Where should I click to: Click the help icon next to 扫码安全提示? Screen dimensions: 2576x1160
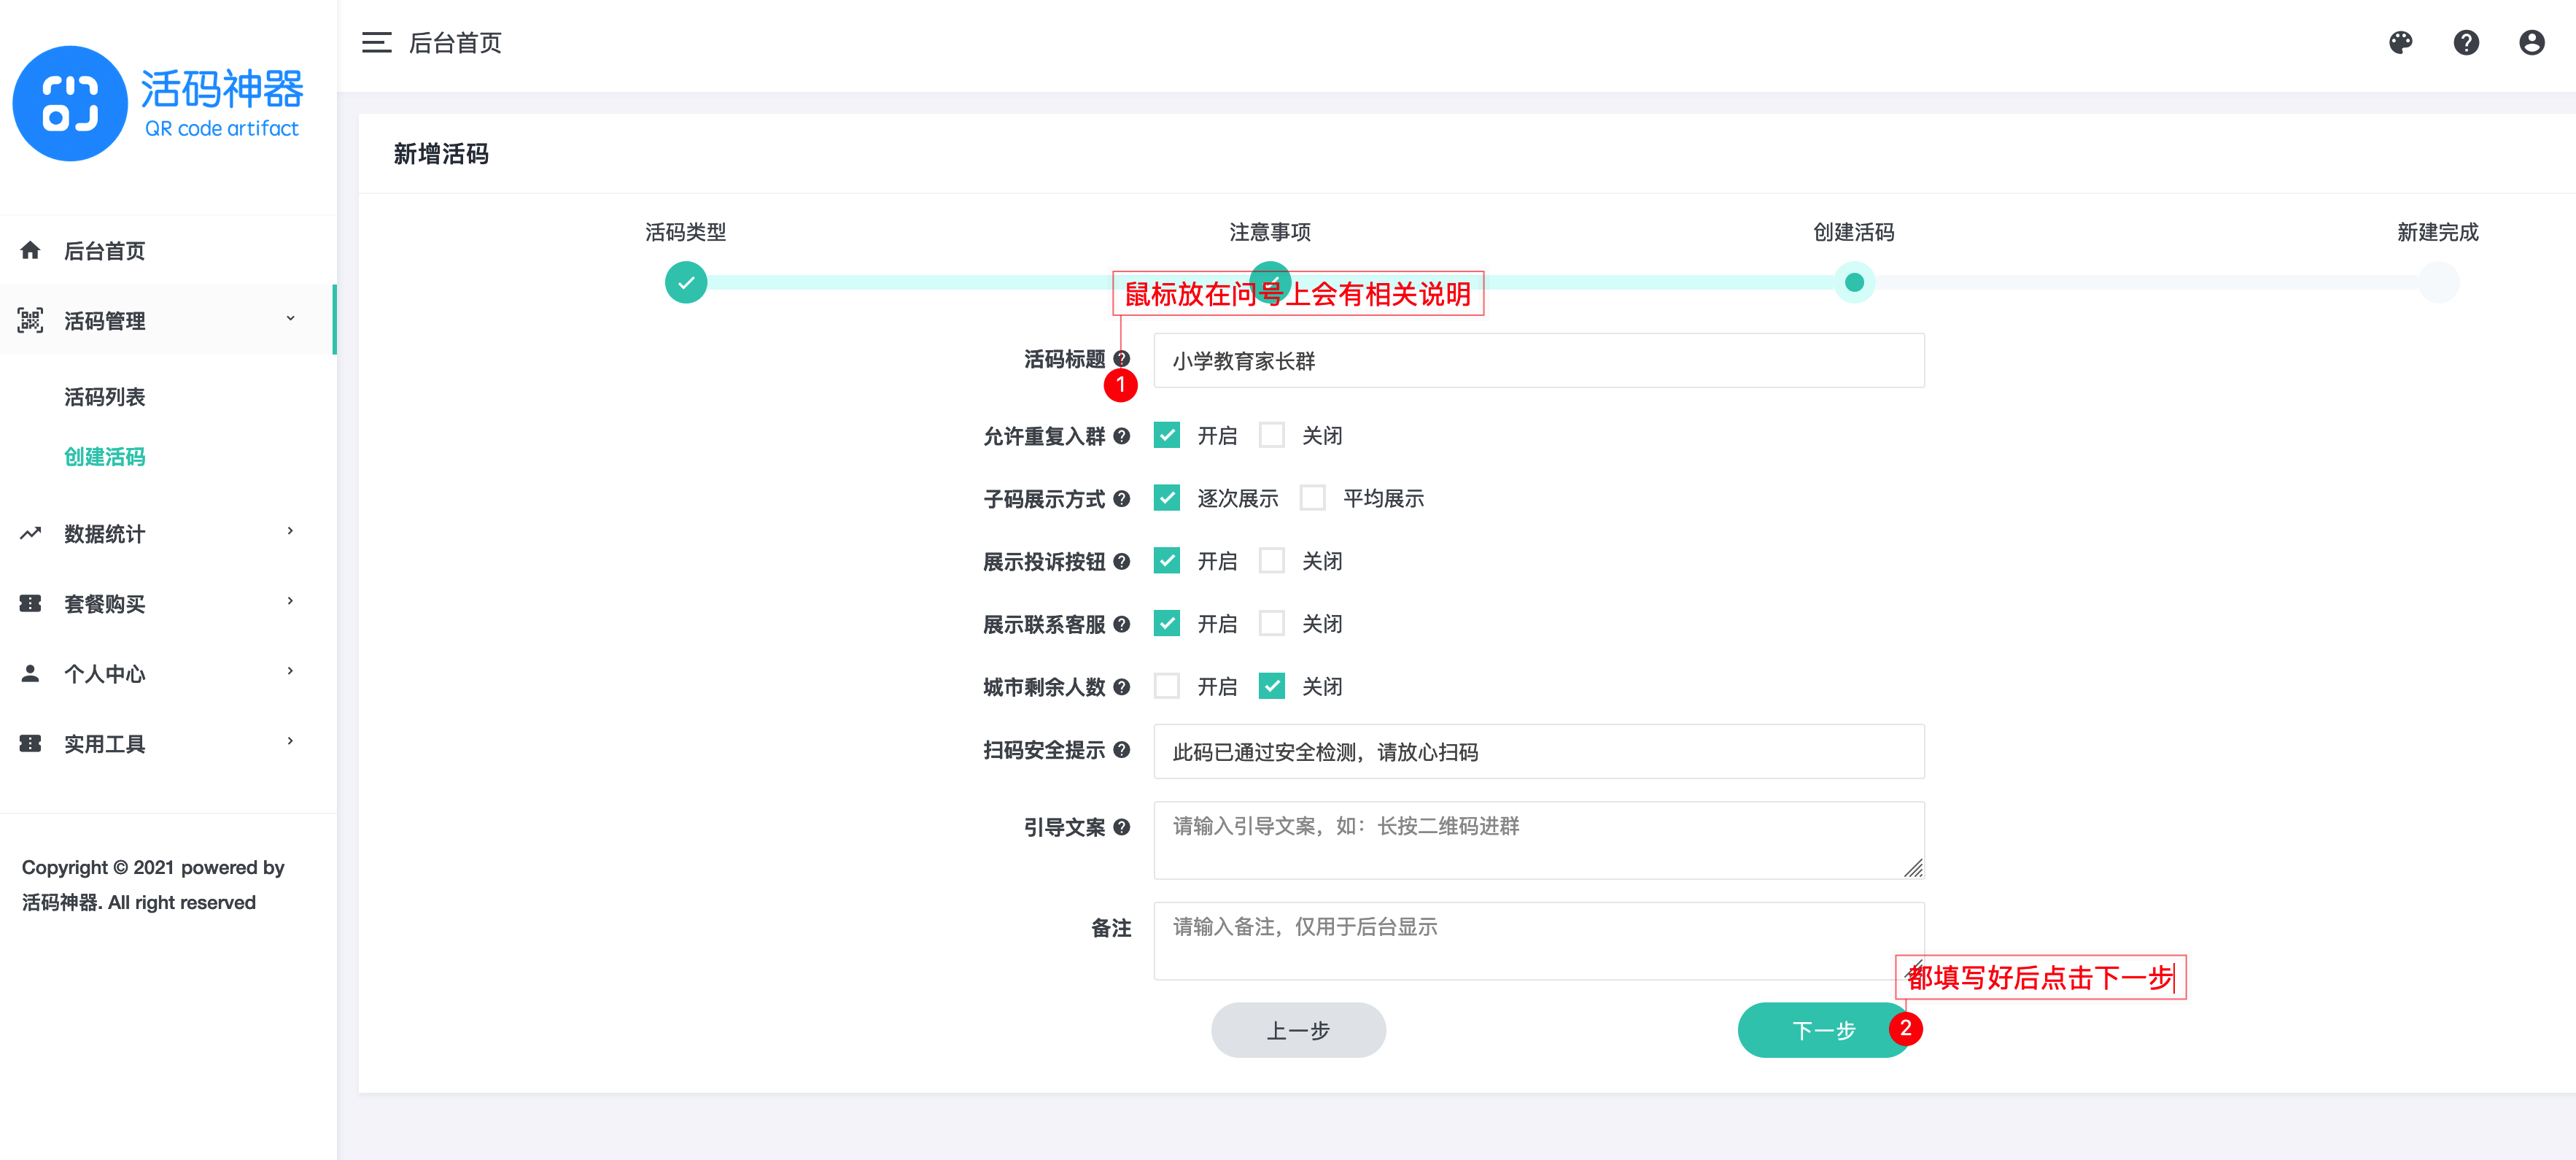coord(1121,750)
